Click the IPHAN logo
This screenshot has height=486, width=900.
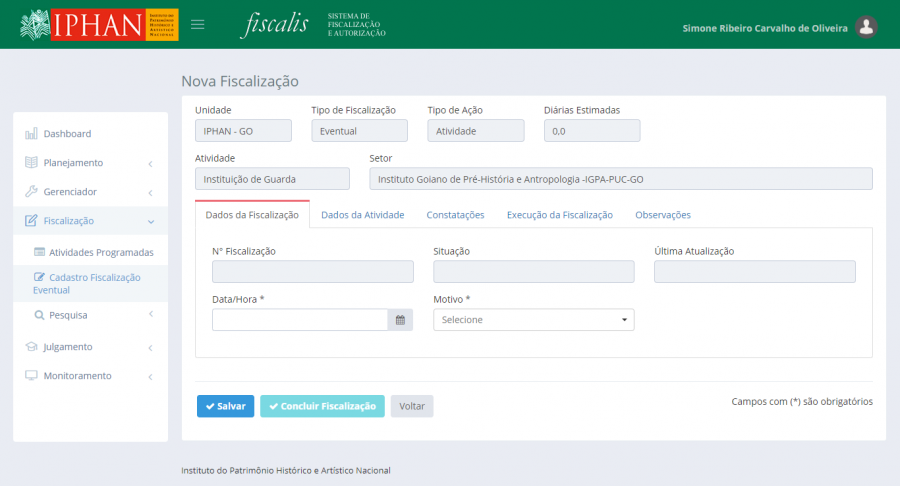(99, 25)
